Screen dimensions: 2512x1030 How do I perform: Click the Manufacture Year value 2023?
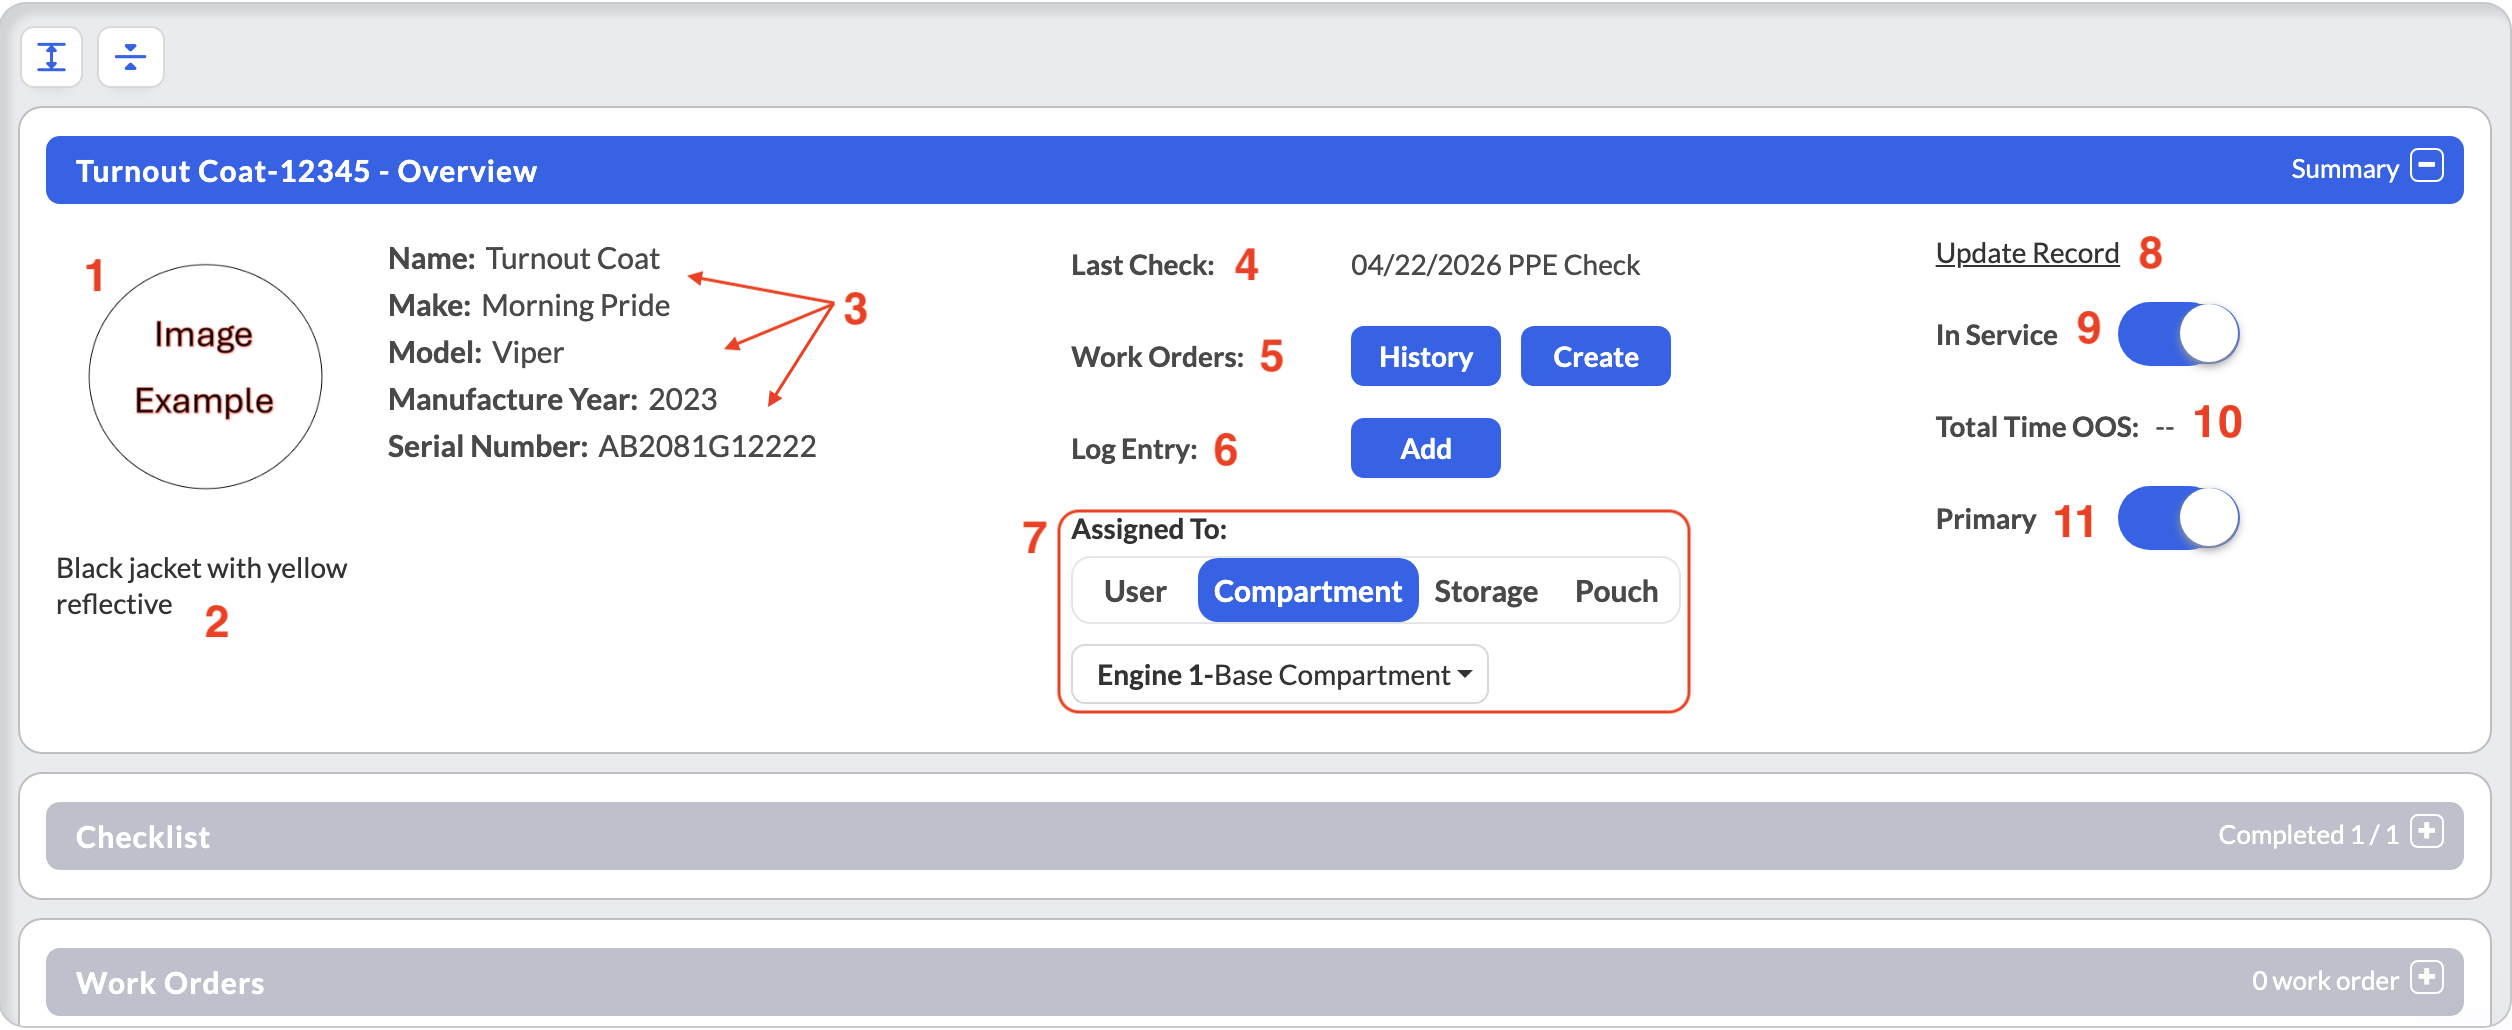coord(682,399)
